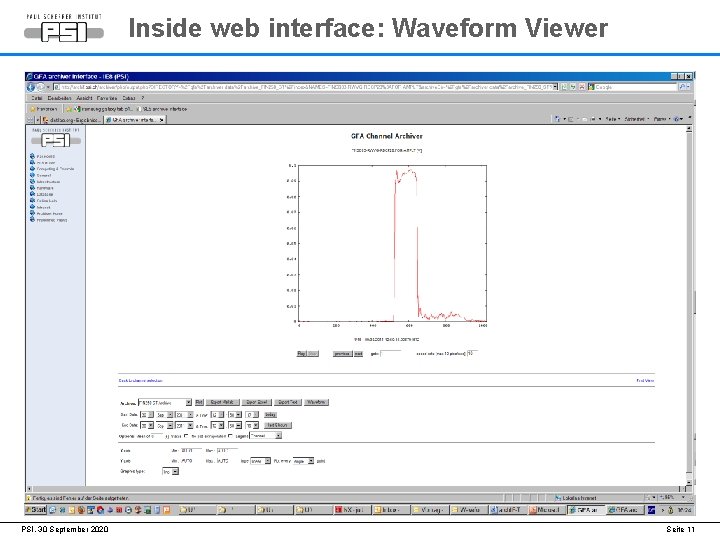Open the Legend dropdown
Screen dimensions: 720x540
(265, 436)
